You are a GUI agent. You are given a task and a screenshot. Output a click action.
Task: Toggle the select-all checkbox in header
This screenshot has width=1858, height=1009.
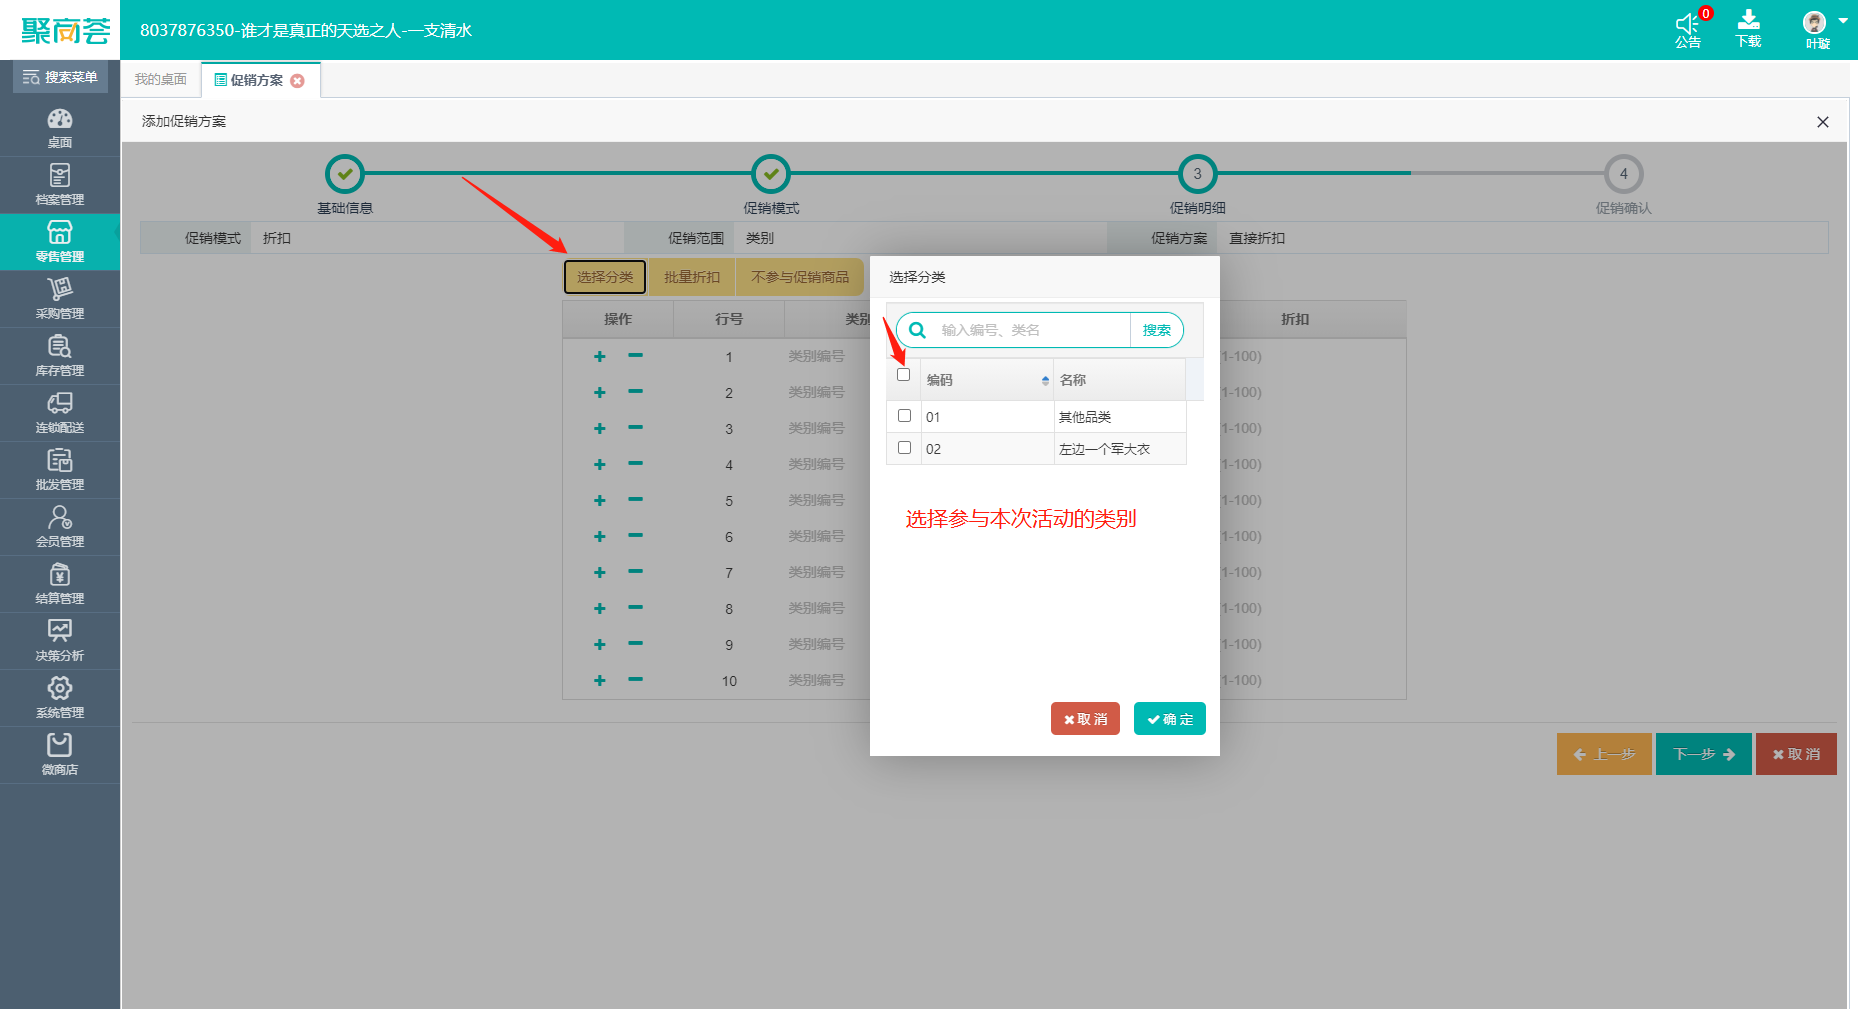(x=904, y=375)
